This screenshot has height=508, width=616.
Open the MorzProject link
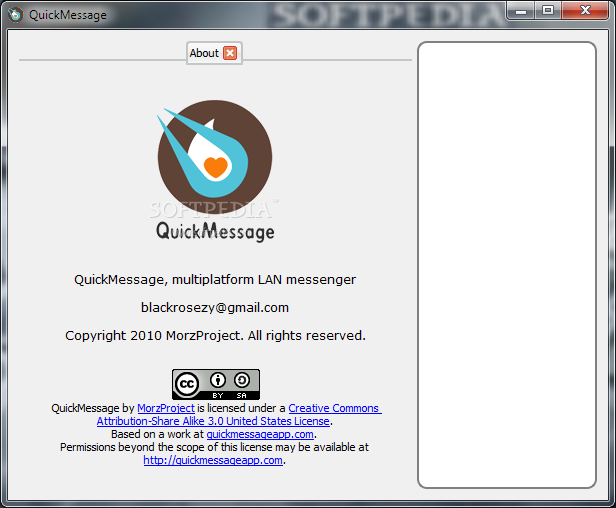click(x=166, y=408)
